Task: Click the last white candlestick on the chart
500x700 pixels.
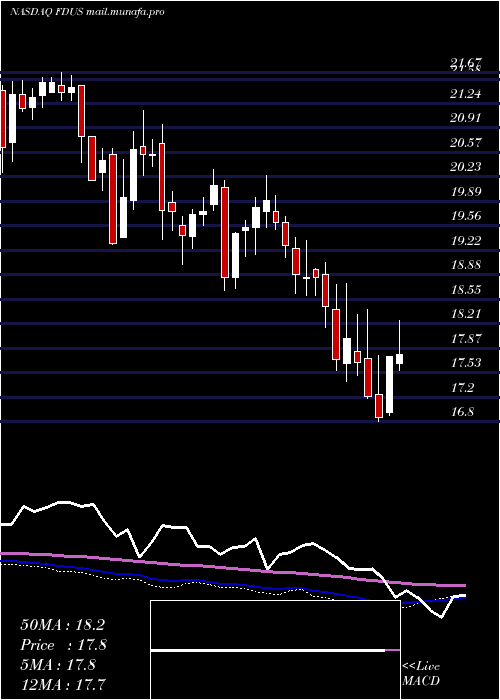Action: coord(400,359)
